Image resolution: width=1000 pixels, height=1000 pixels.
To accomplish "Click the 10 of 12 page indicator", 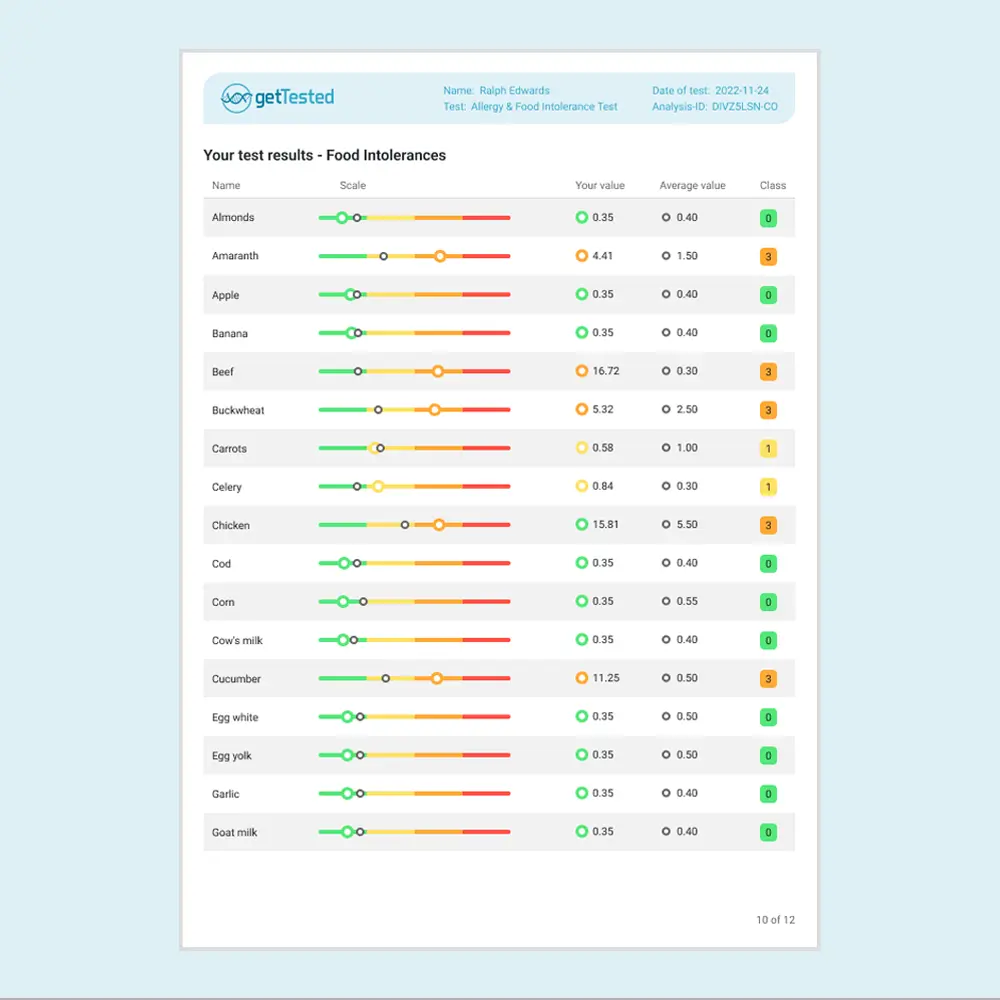I will 775,920.
